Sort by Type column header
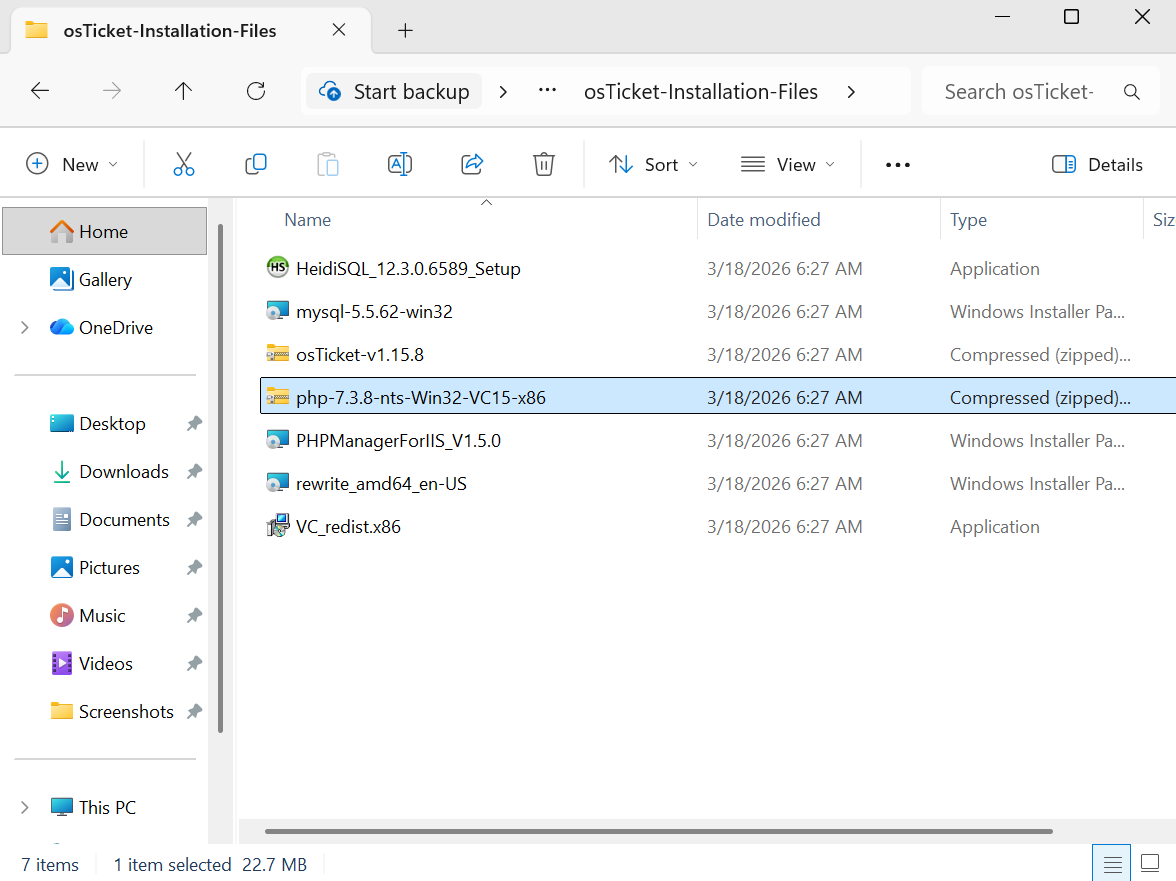1176x881 pixels. coord(968,220)
